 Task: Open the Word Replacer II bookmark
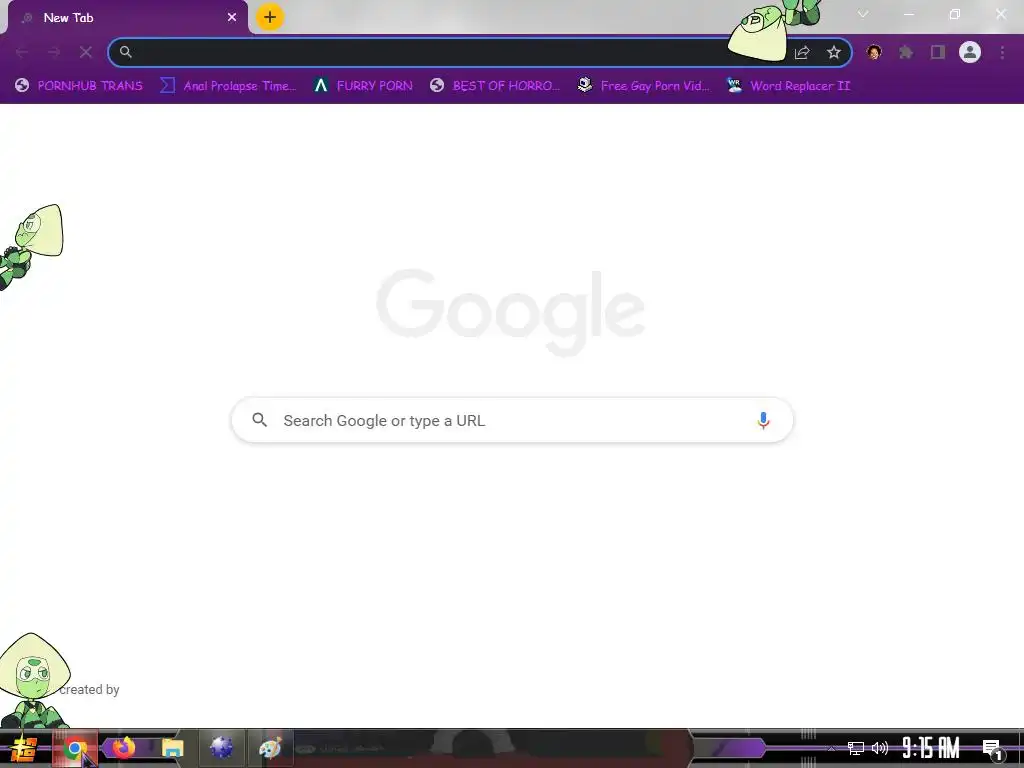tap(788, 86)
